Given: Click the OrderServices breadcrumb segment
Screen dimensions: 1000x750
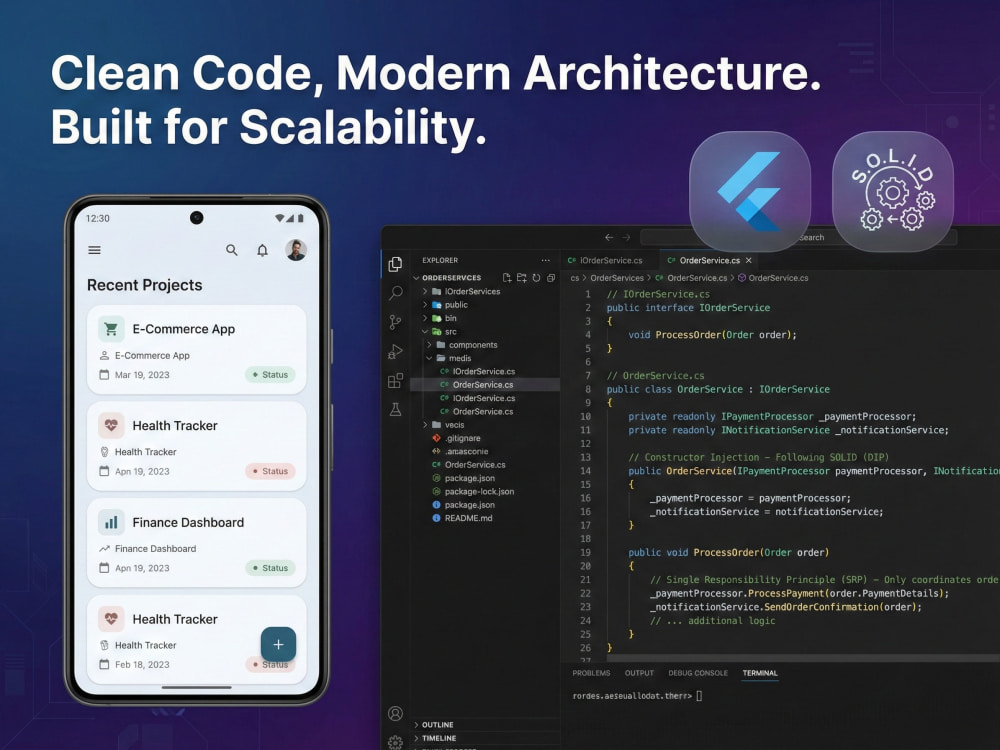Looking at the screenshot, I should coord(617,278).
